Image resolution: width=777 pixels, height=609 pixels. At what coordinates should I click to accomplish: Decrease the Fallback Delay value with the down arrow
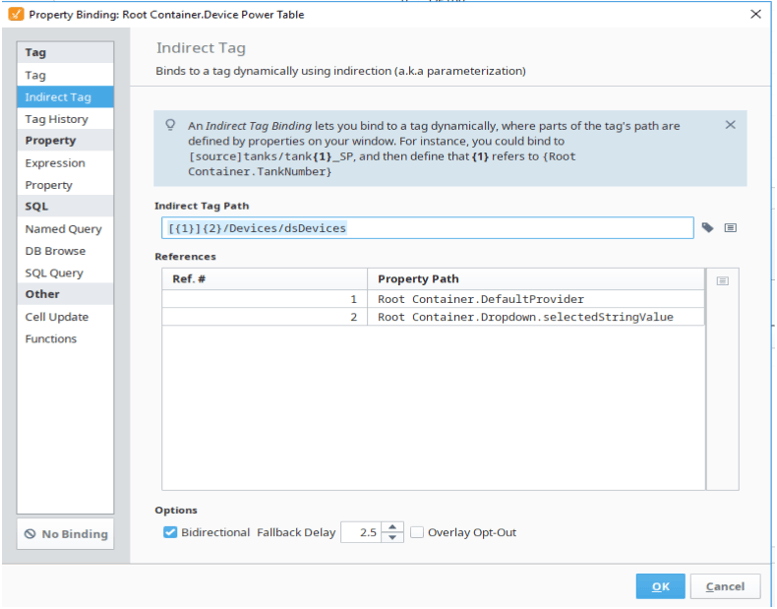point(392,537)
